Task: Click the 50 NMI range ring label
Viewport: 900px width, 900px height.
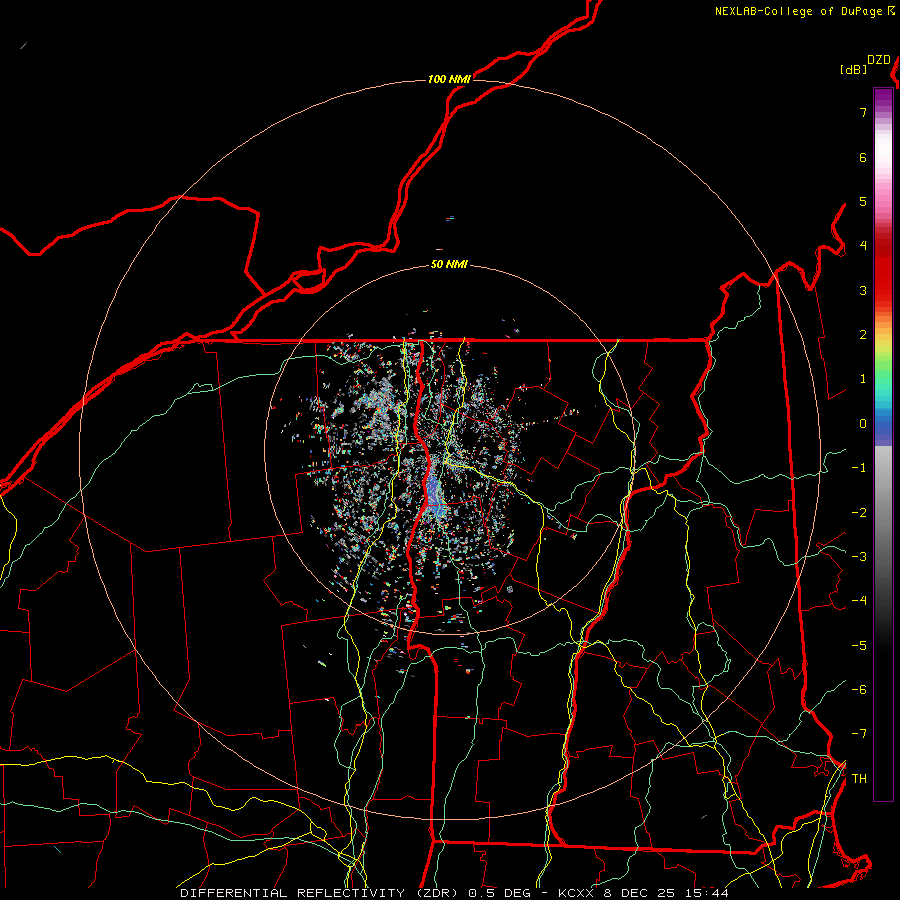Action: [x=449, y=264]
